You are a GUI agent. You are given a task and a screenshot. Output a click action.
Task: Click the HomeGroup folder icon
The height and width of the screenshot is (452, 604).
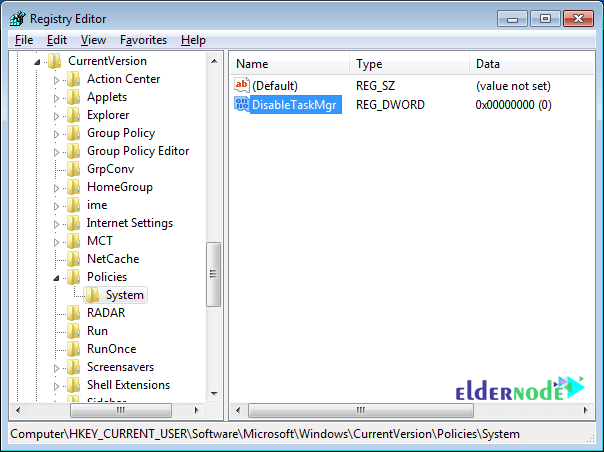(x=73, y=187)
